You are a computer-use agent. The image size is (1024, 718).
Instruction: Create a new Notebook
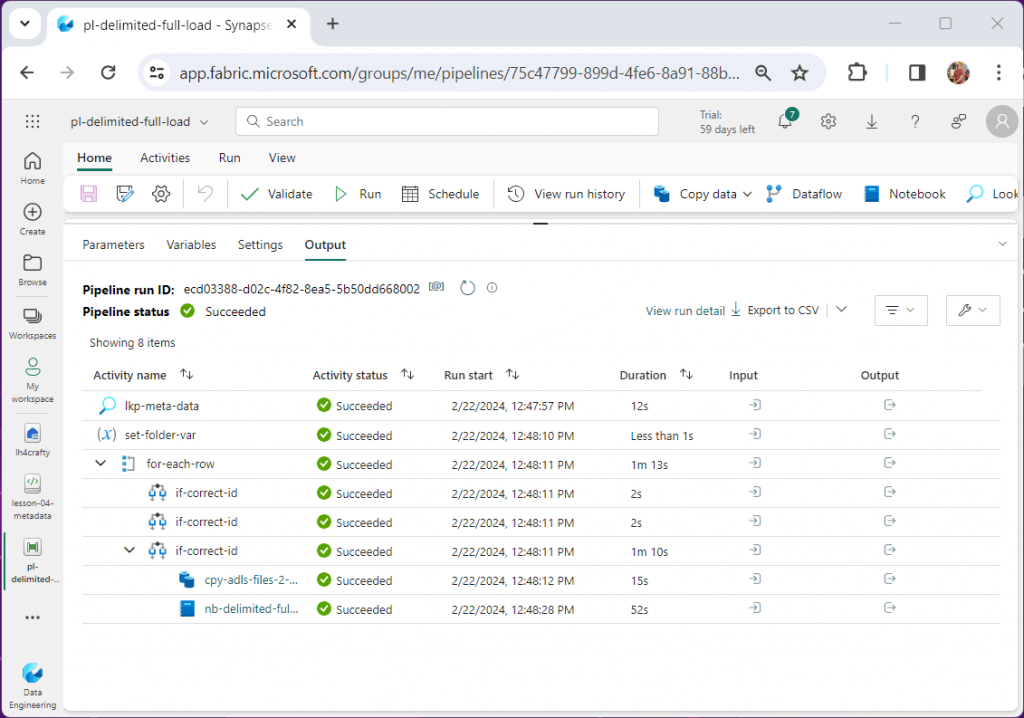[903, 193]
